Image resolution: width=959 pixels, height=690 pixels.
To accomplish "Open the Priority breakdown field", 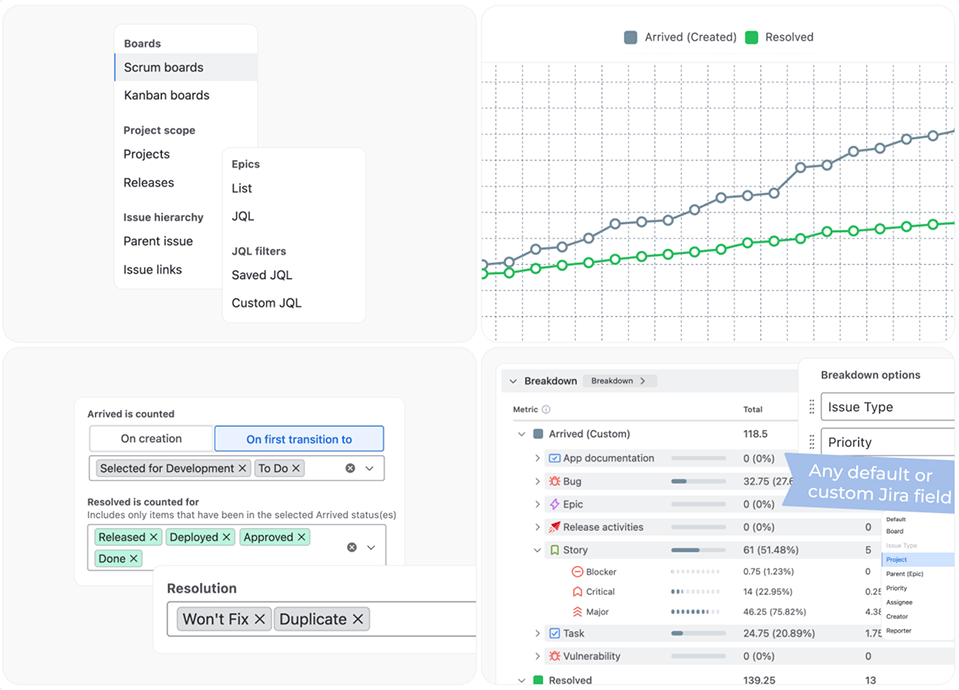I will pyautogui.click(x=887, y=442).
